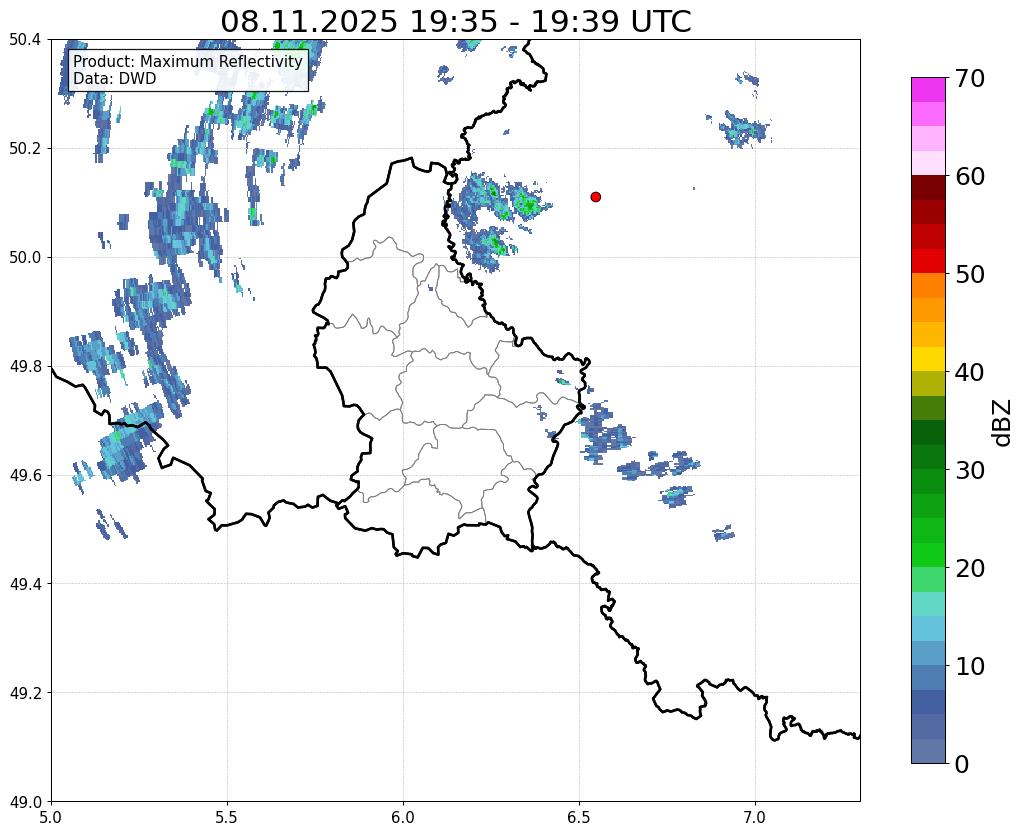Pick the yellow 40 dBZ colorbar swatch
Image resolution: width=1023 pixels, height=834 pixels.
point(928,360)
